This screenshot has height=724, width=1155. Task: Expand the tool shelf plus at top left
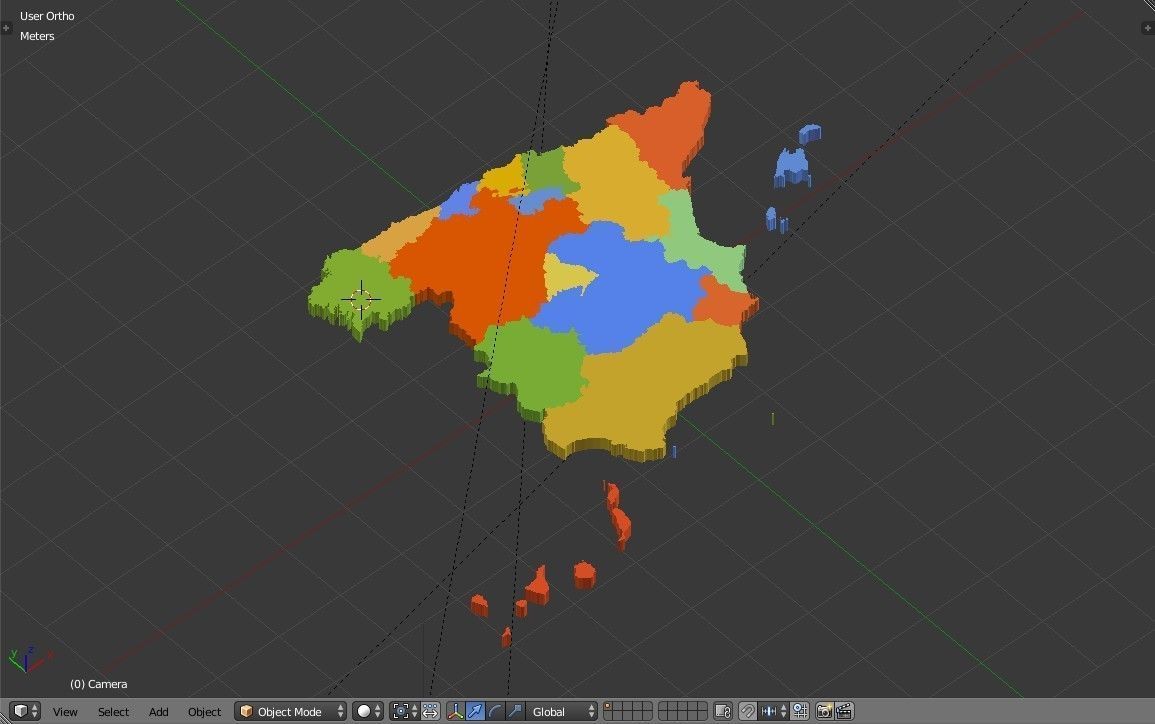click(6, 28)
